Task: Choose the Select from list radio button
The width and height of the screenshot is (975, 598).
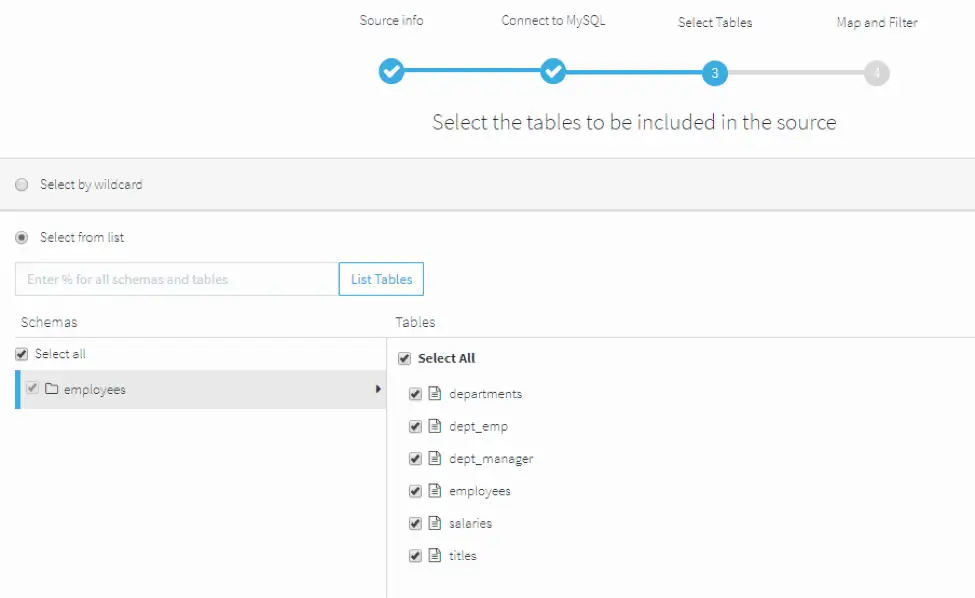Action: click(22, 238)
